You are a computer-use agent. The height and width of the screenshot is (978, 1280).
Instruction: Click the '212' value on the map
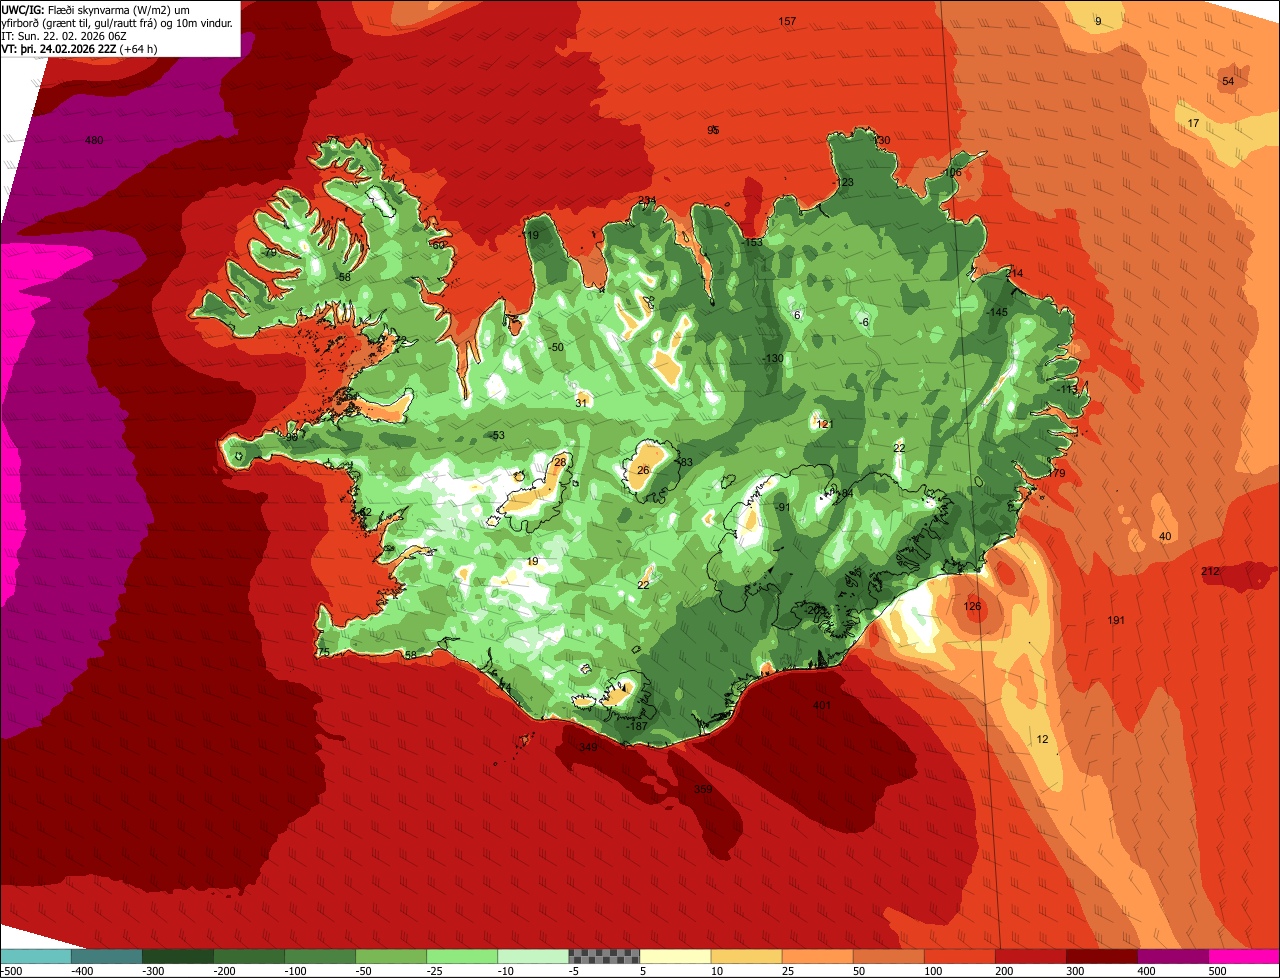[x=1210, y=571]
